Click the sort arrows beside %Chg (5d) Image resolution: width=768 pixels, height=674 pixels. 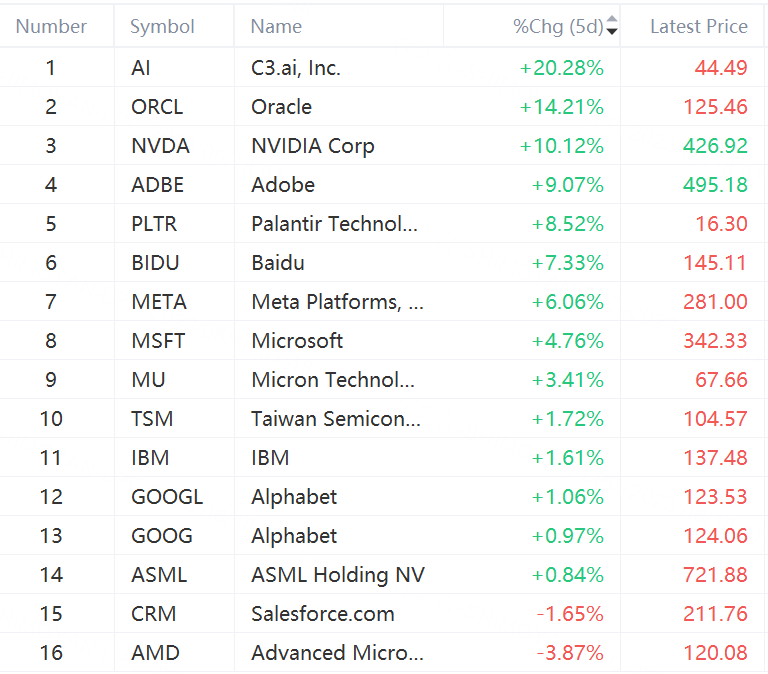[x=612, y=26]
